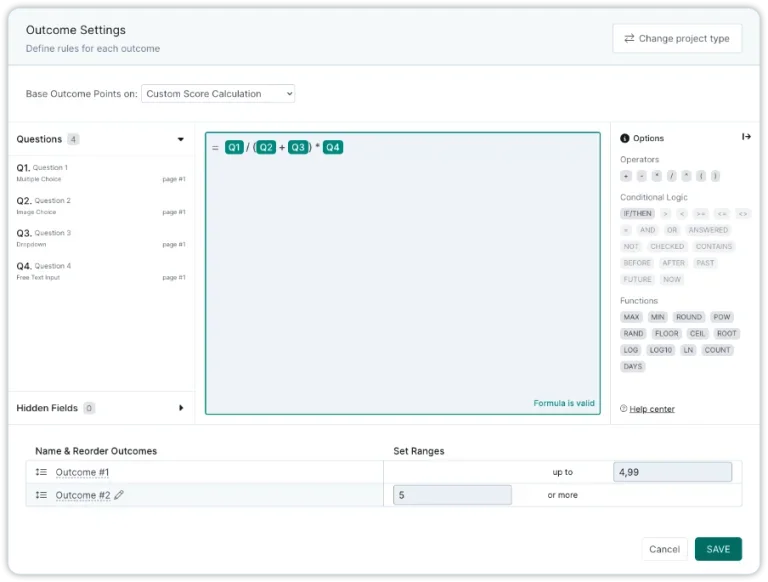This screenshot has height=582, width=768.
Task: Insert the less-than comparison
Action: 682,214
